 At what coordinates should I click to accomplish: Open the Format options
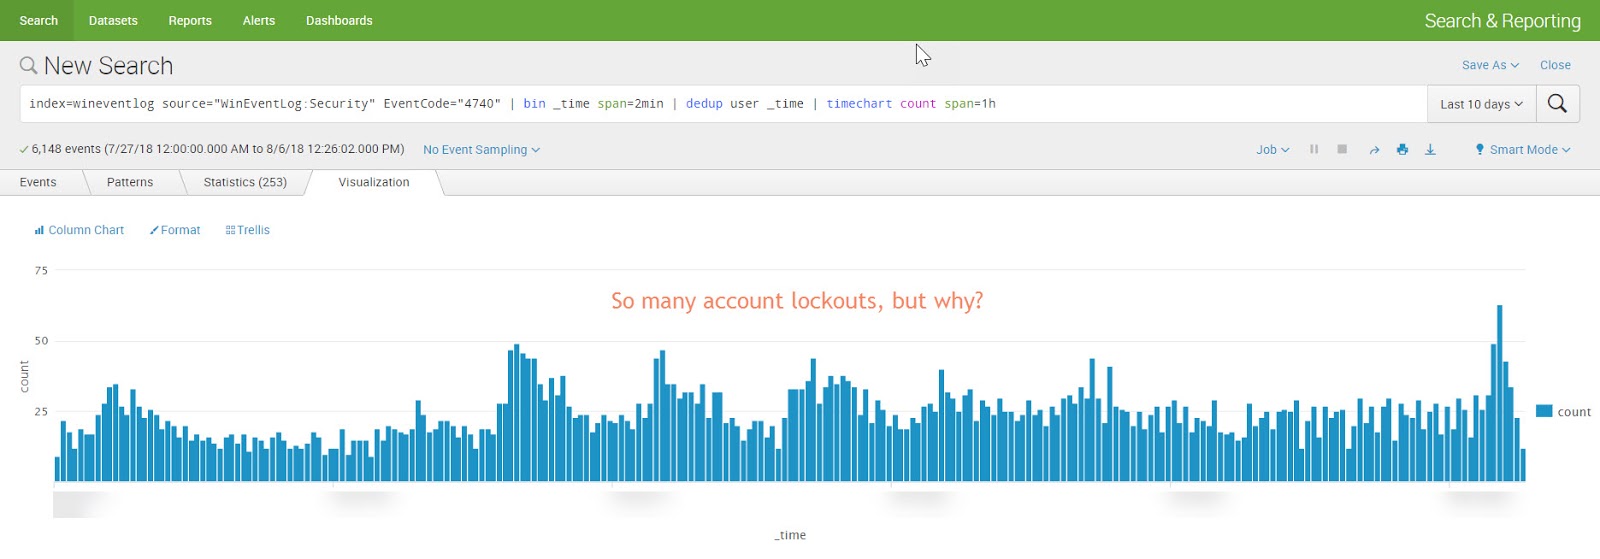(175, 230)
